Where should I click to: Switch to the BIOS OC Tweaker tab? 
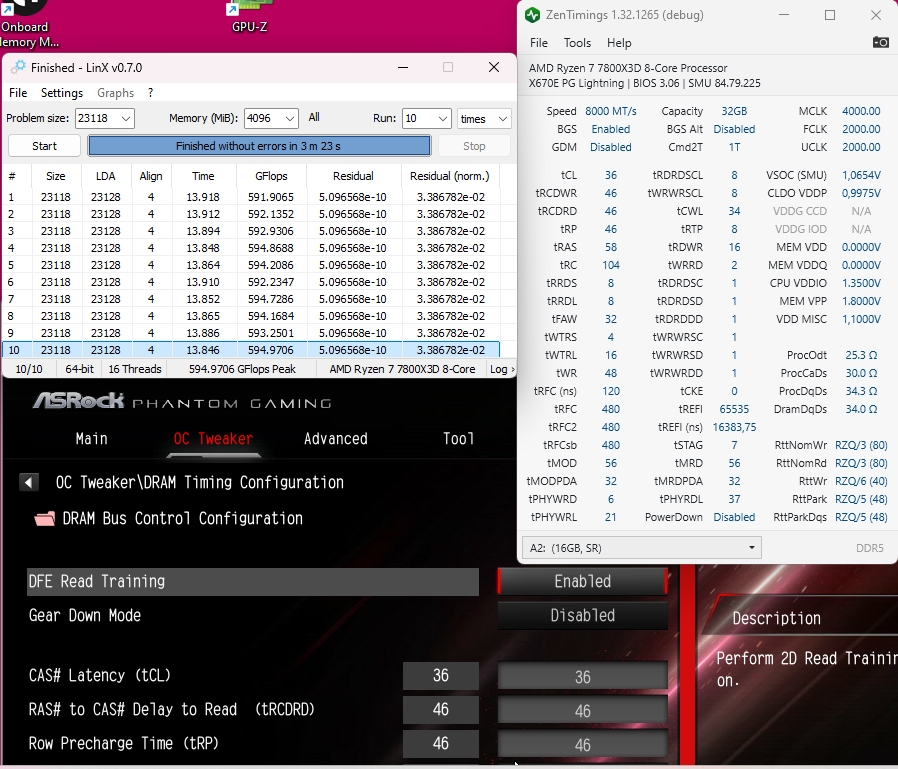(213, 439)
